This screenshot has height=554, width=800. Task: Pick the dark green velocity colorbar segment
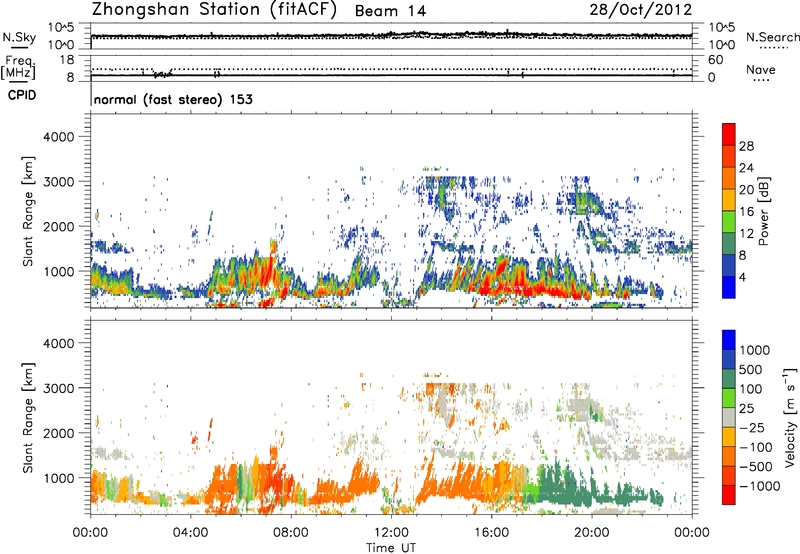[x=729, y=379]
